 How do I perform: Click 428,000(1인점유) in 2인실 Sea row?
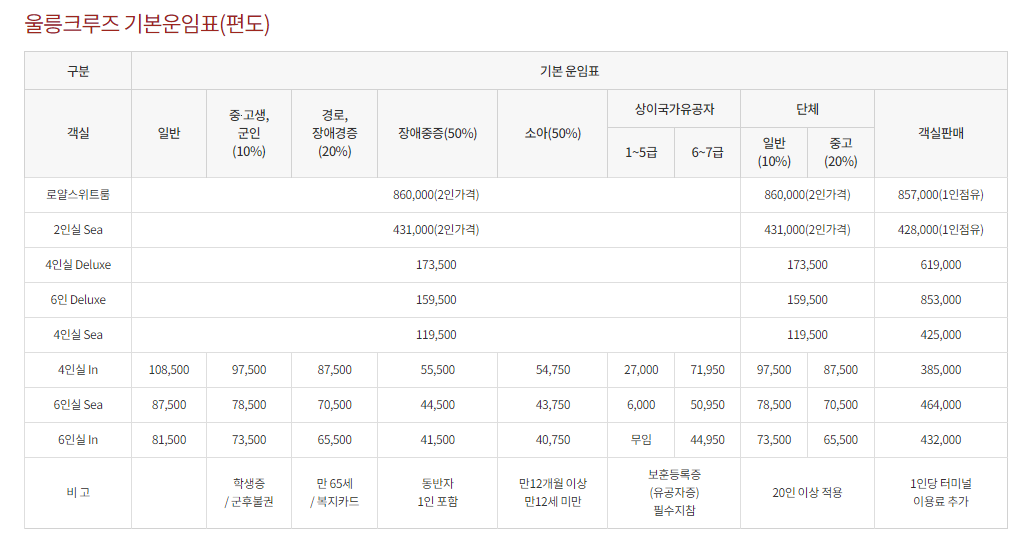click(941, 230)
